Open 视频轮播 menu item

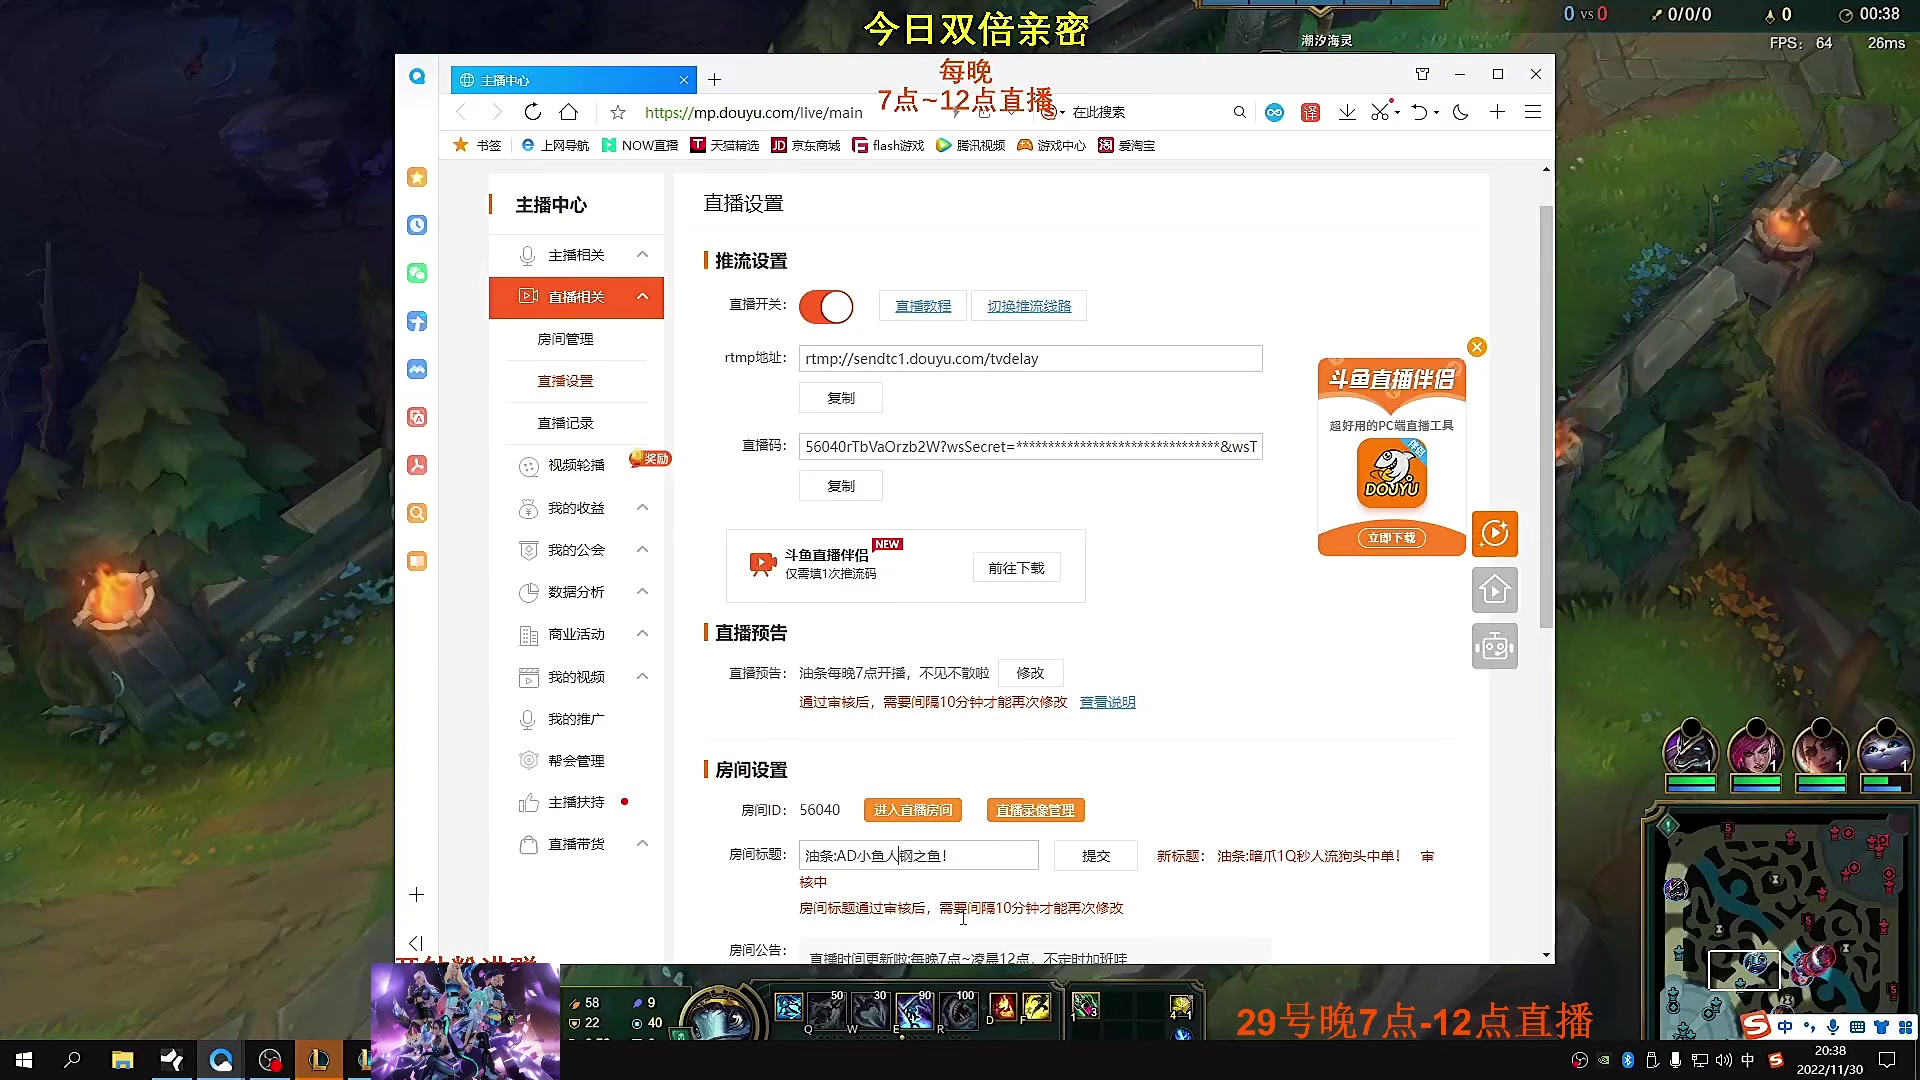coord(576,465)
